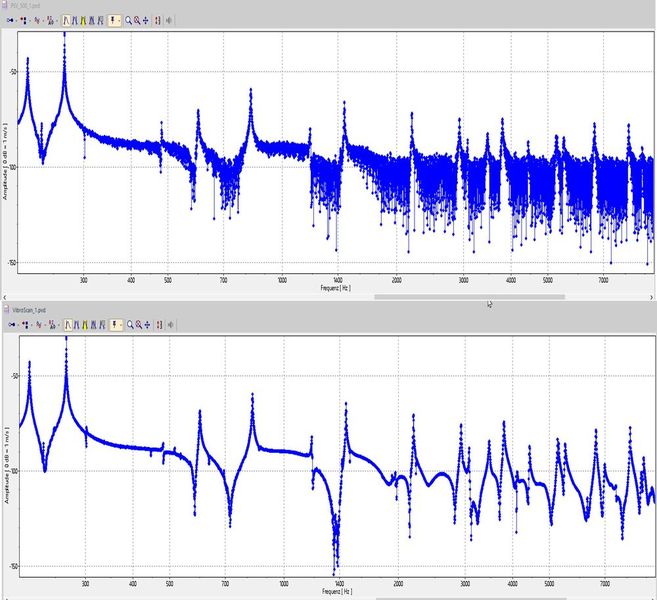Click the blue zoom magnifier in top toolbar
The width and height of the screenshot is (657, 600).
click(129, 21)
